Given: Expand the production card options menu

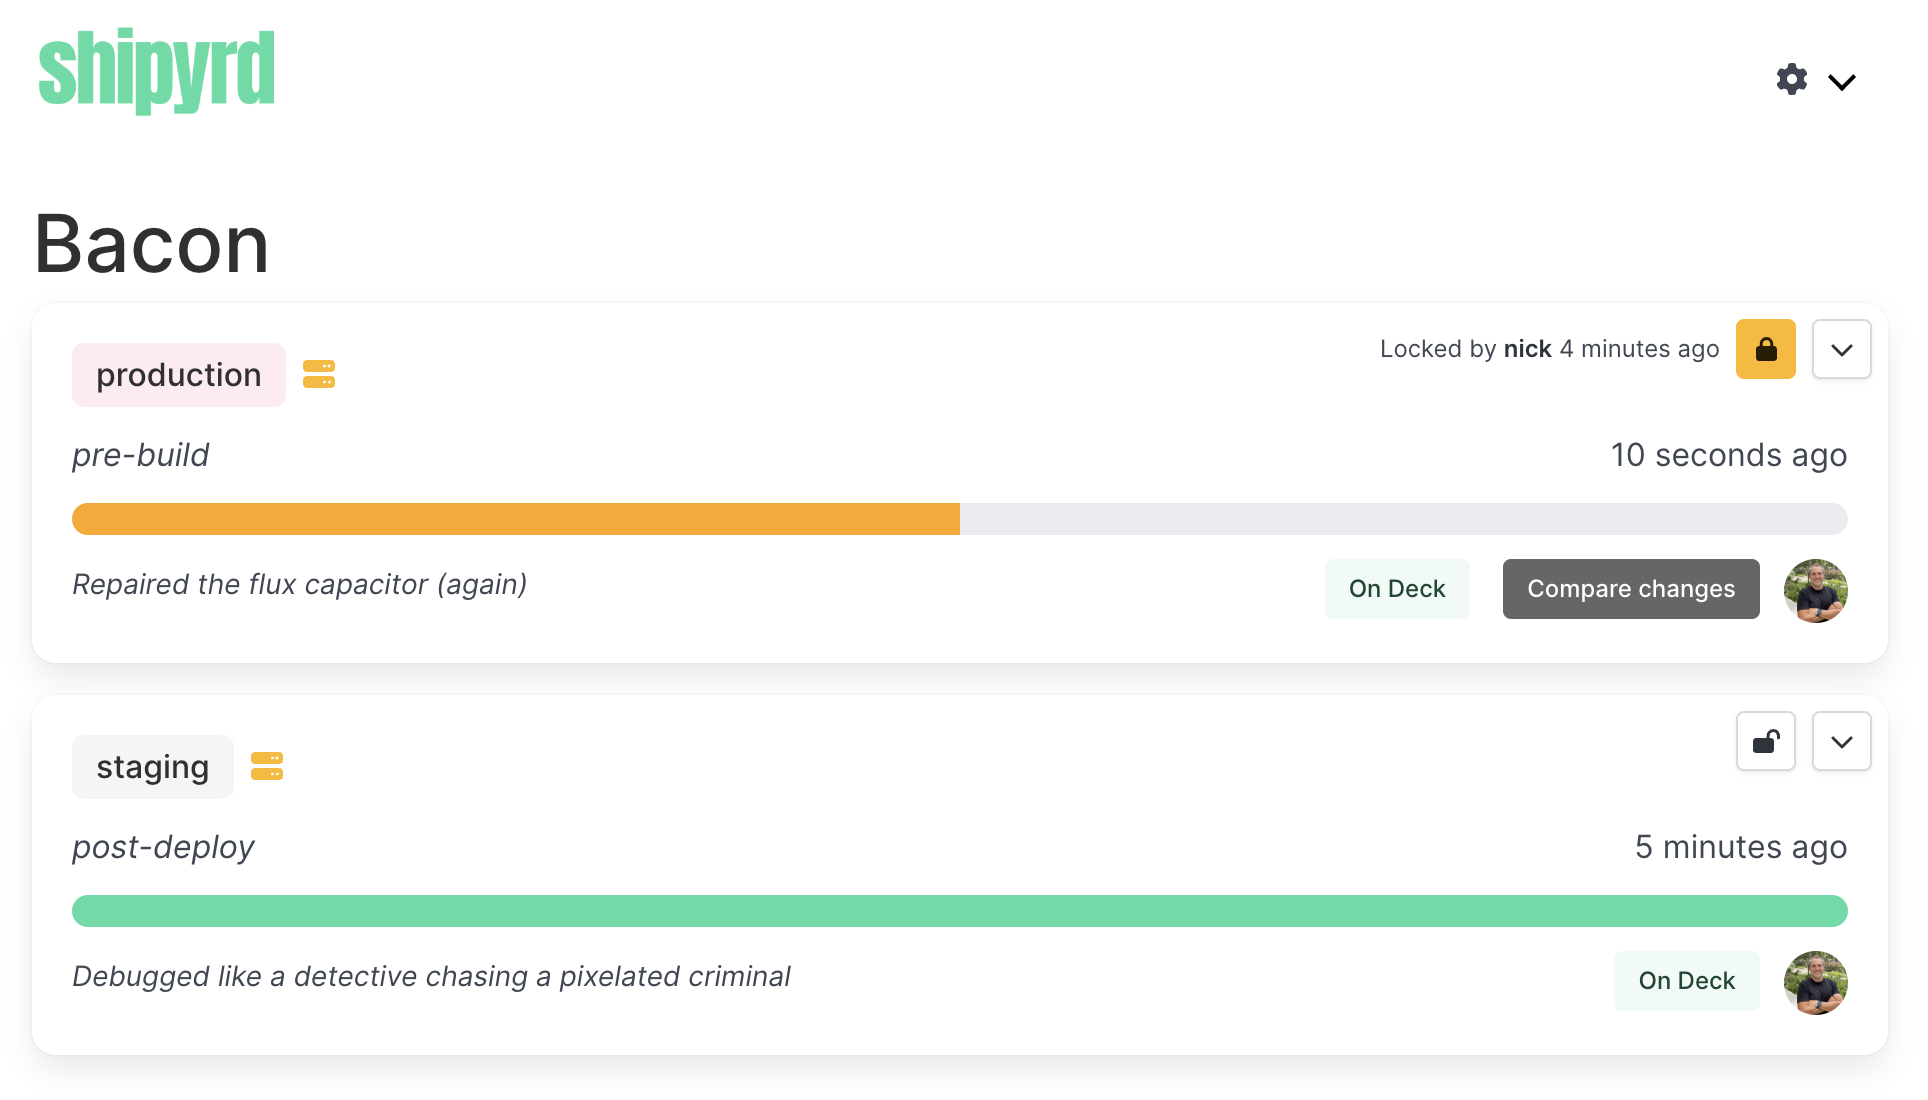Looking at the screenshot, I should [x=1841, y=349].
